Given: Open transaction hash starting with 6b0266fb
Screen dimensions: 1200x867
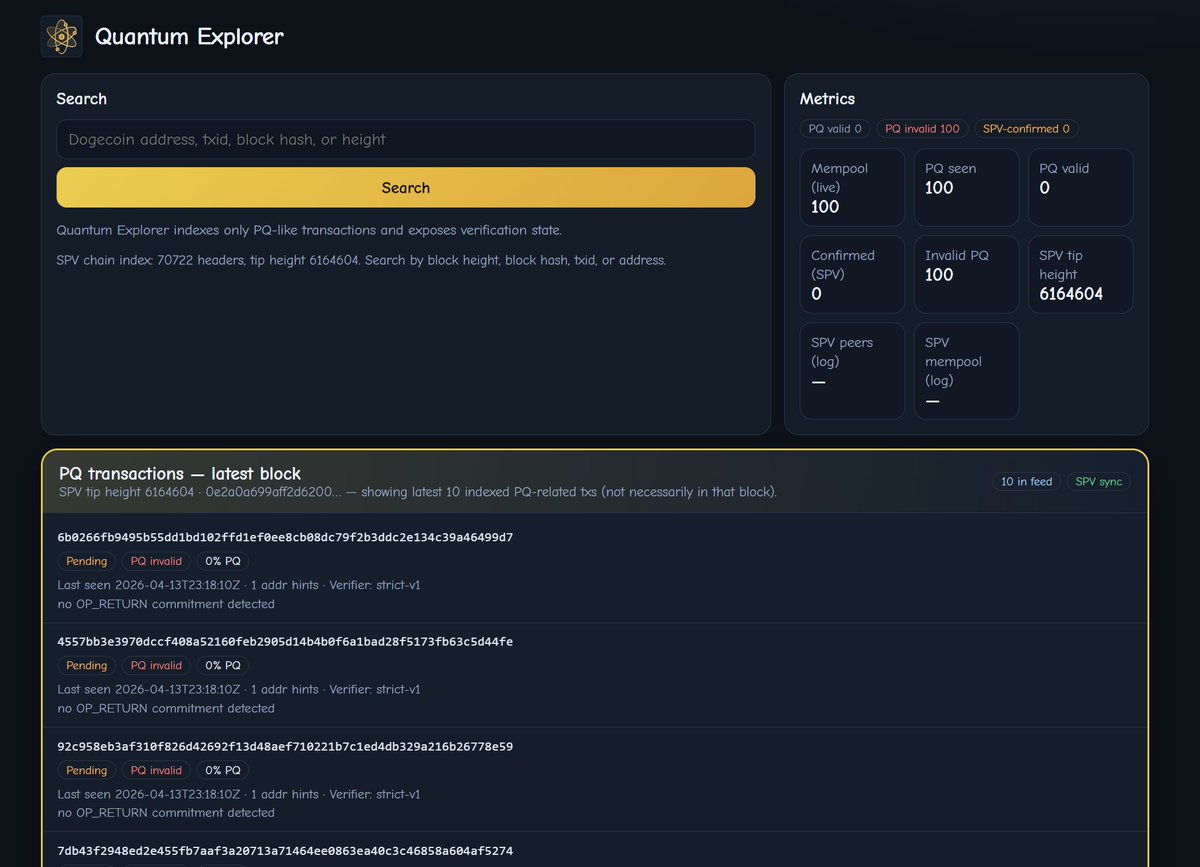Looking at the screenshot, I should [285, 538].
